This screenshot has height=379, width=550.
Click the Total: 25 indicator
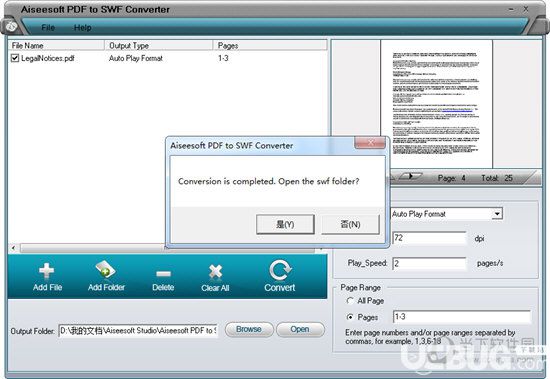(x=497, y=178)
